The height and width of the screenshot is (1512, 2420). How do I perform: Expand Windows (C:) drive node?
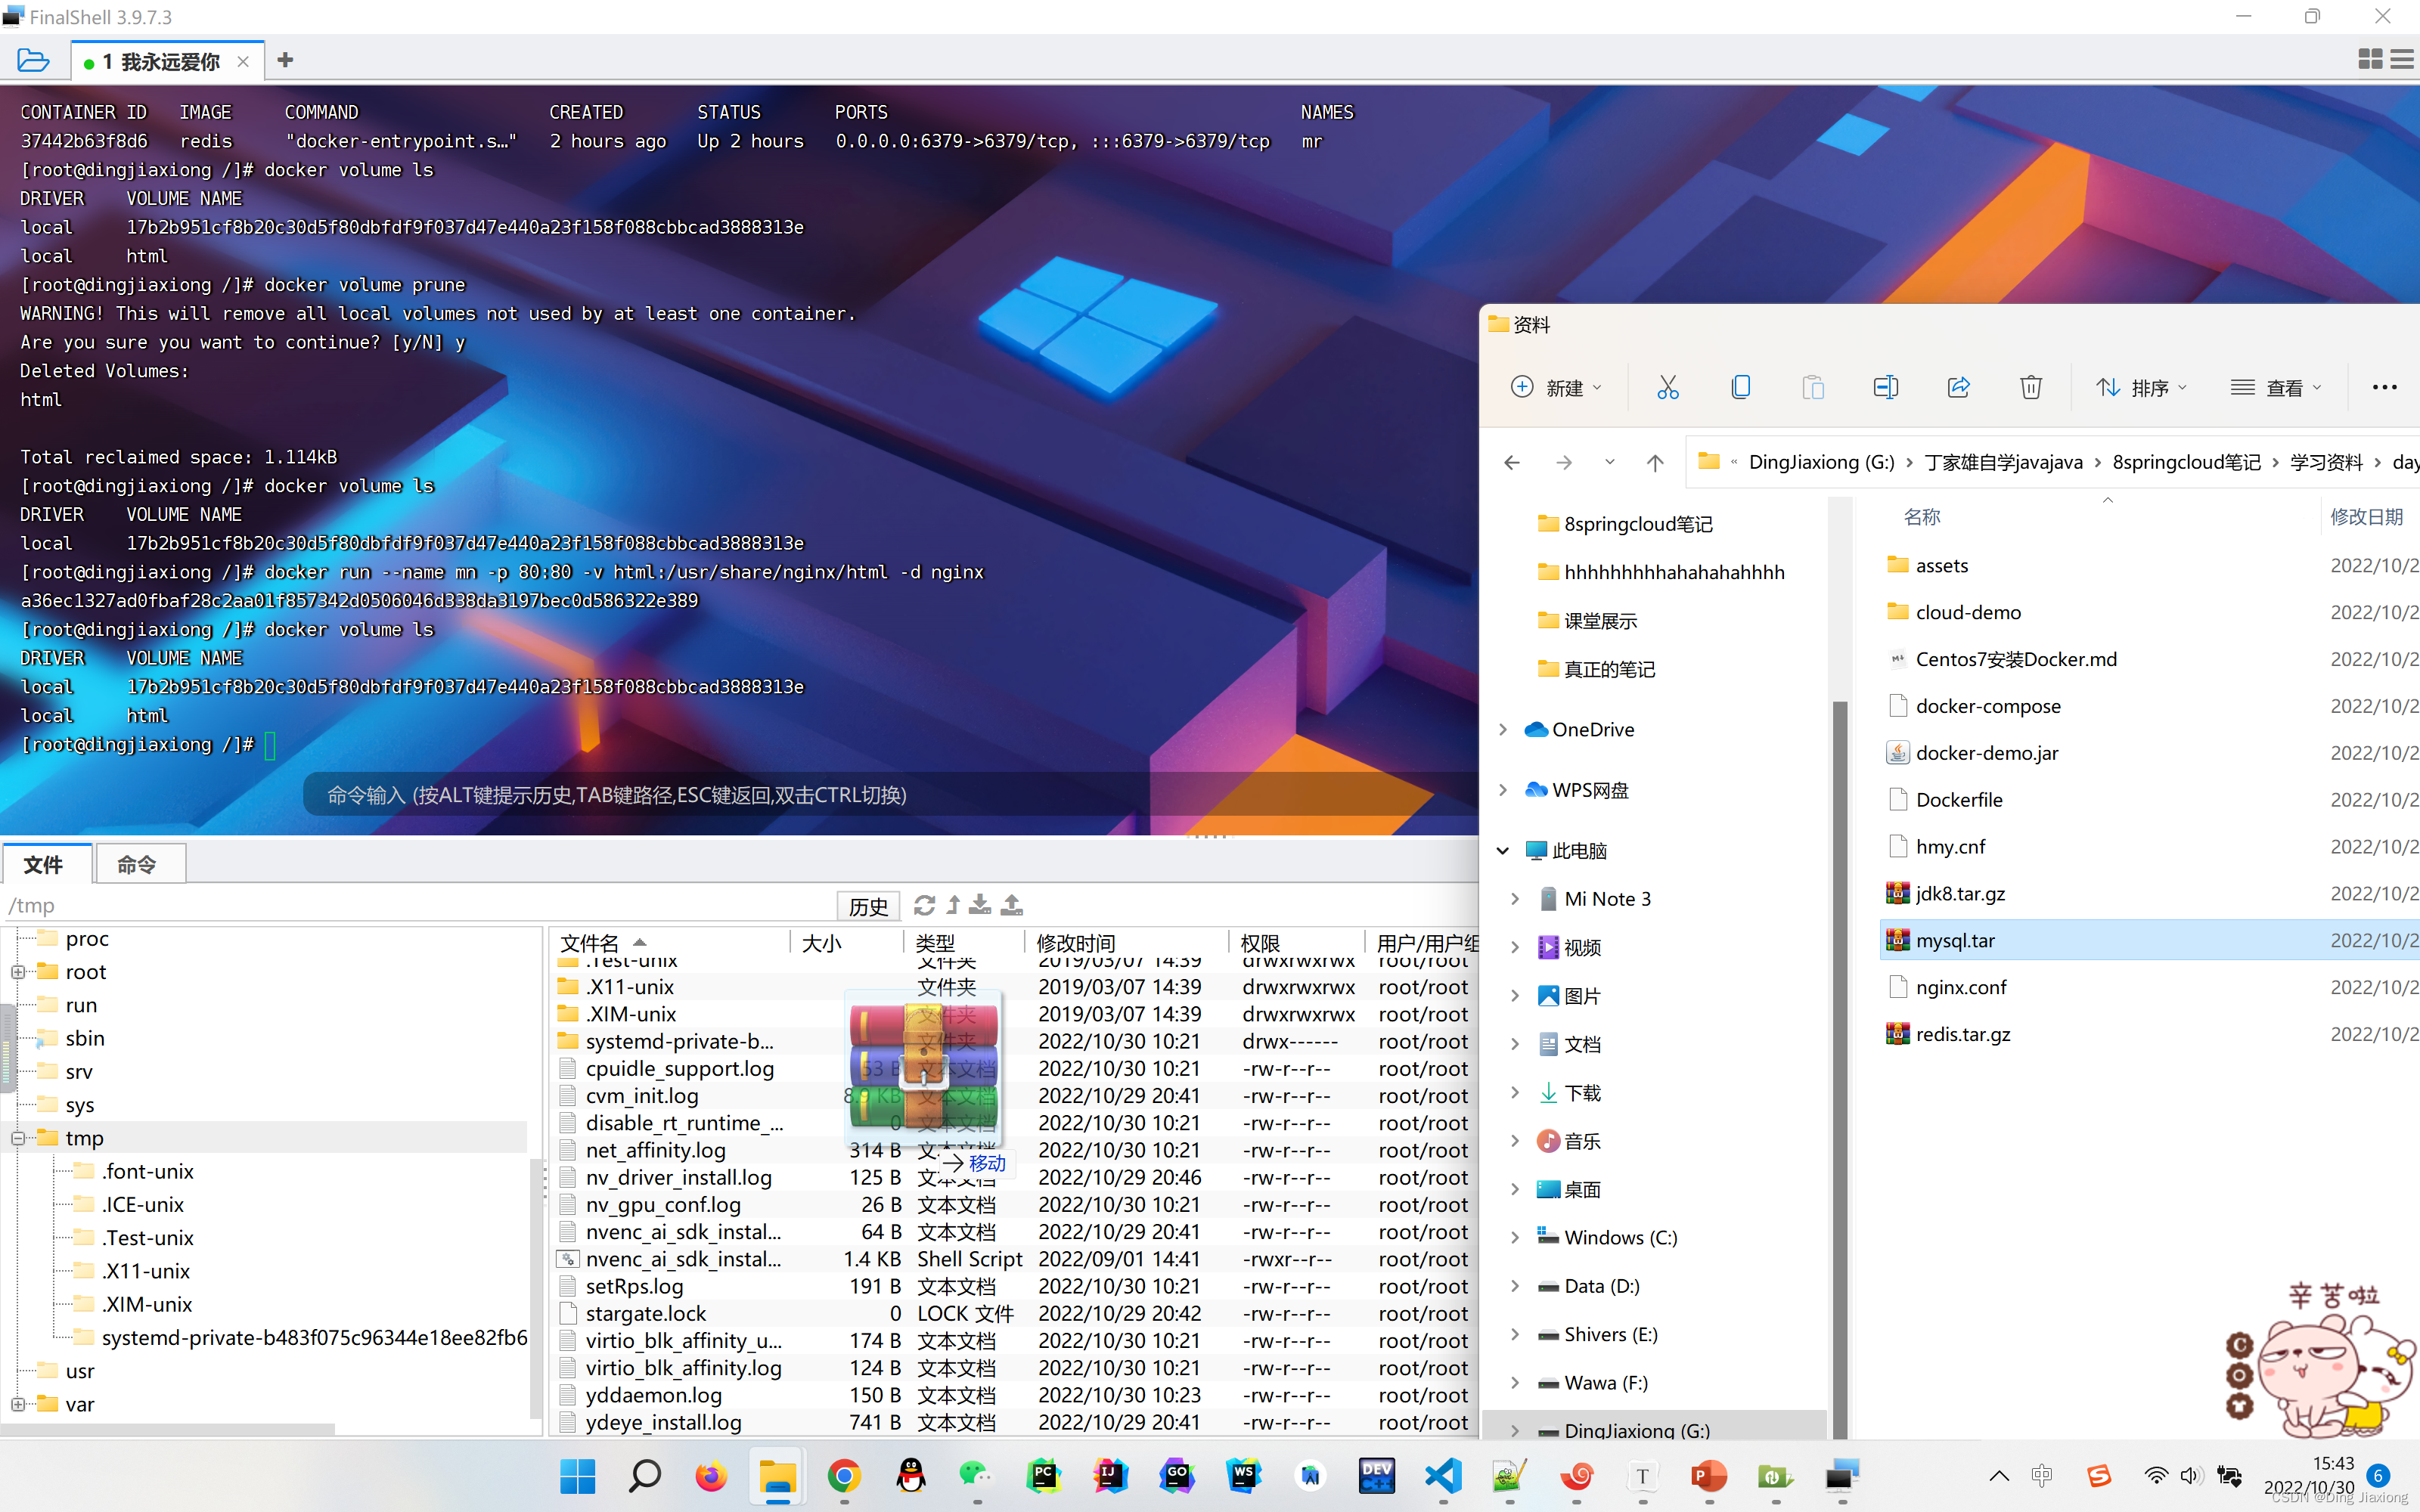[1514, 1237]
